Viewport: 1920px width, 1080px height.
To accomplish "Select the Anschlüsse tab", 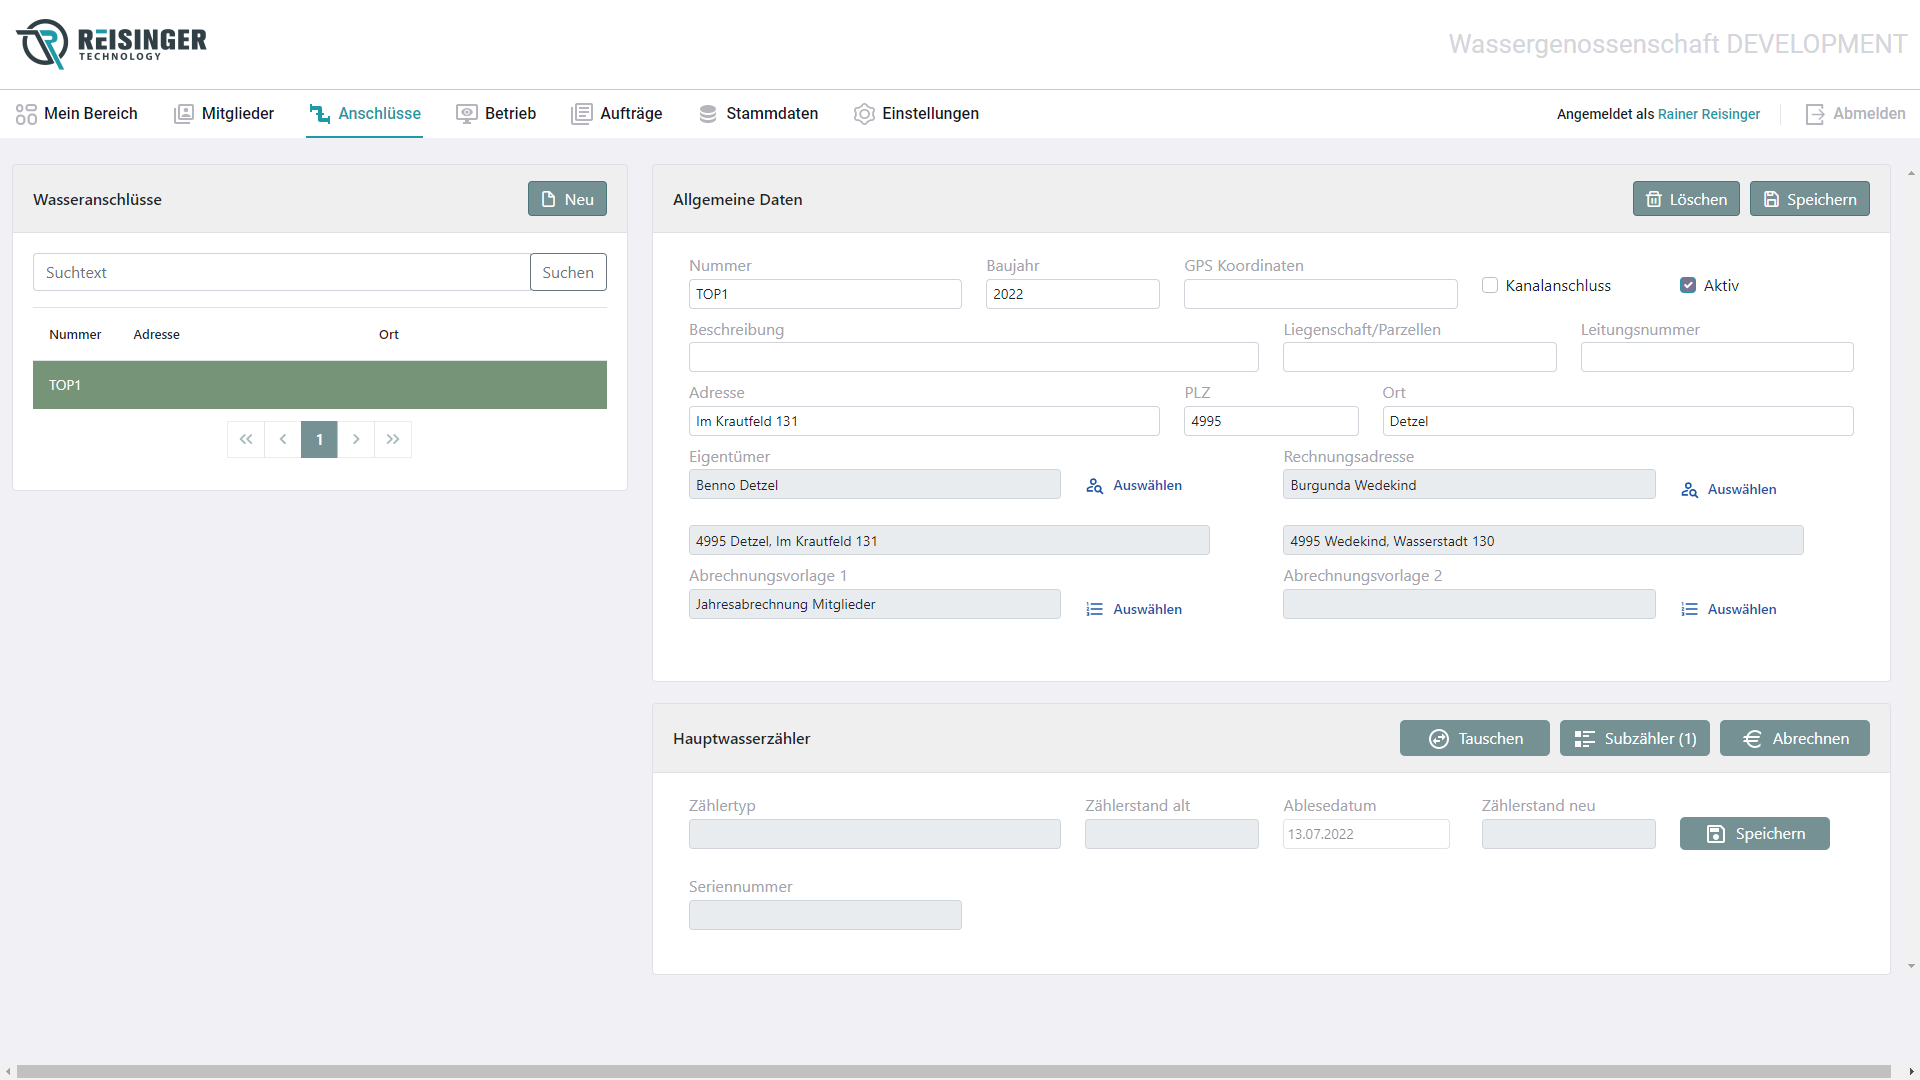I will coord(365,114).
